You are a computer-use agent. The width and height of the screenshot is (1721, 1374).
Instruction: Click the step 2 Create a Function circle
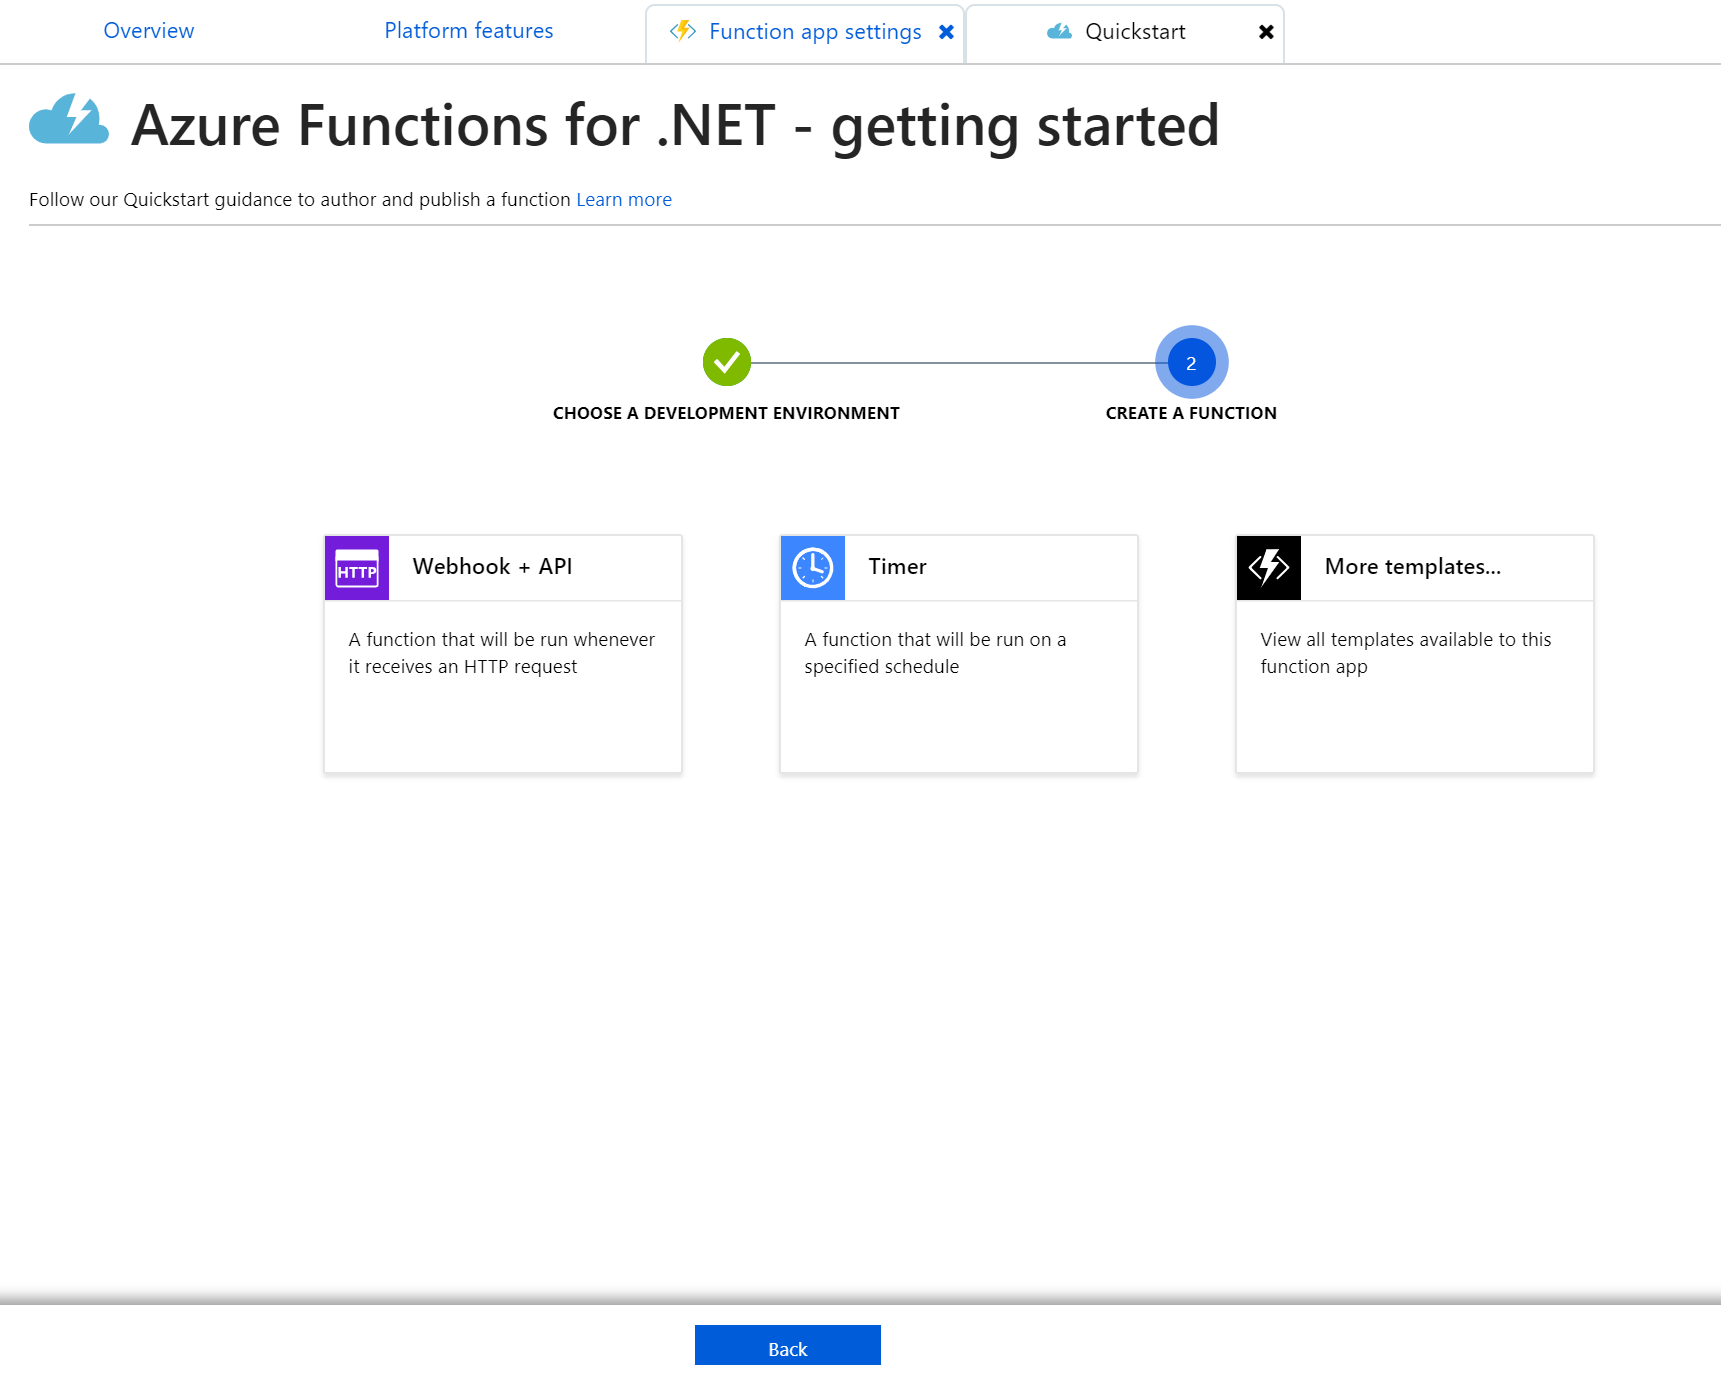coord(1191,362)
